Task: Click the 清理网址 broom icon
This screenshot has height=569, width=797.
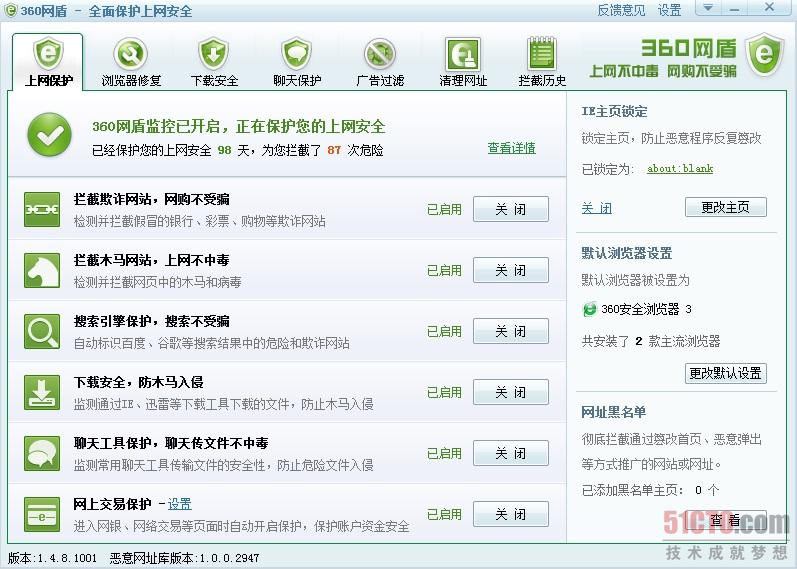Action: coord(463,54)
